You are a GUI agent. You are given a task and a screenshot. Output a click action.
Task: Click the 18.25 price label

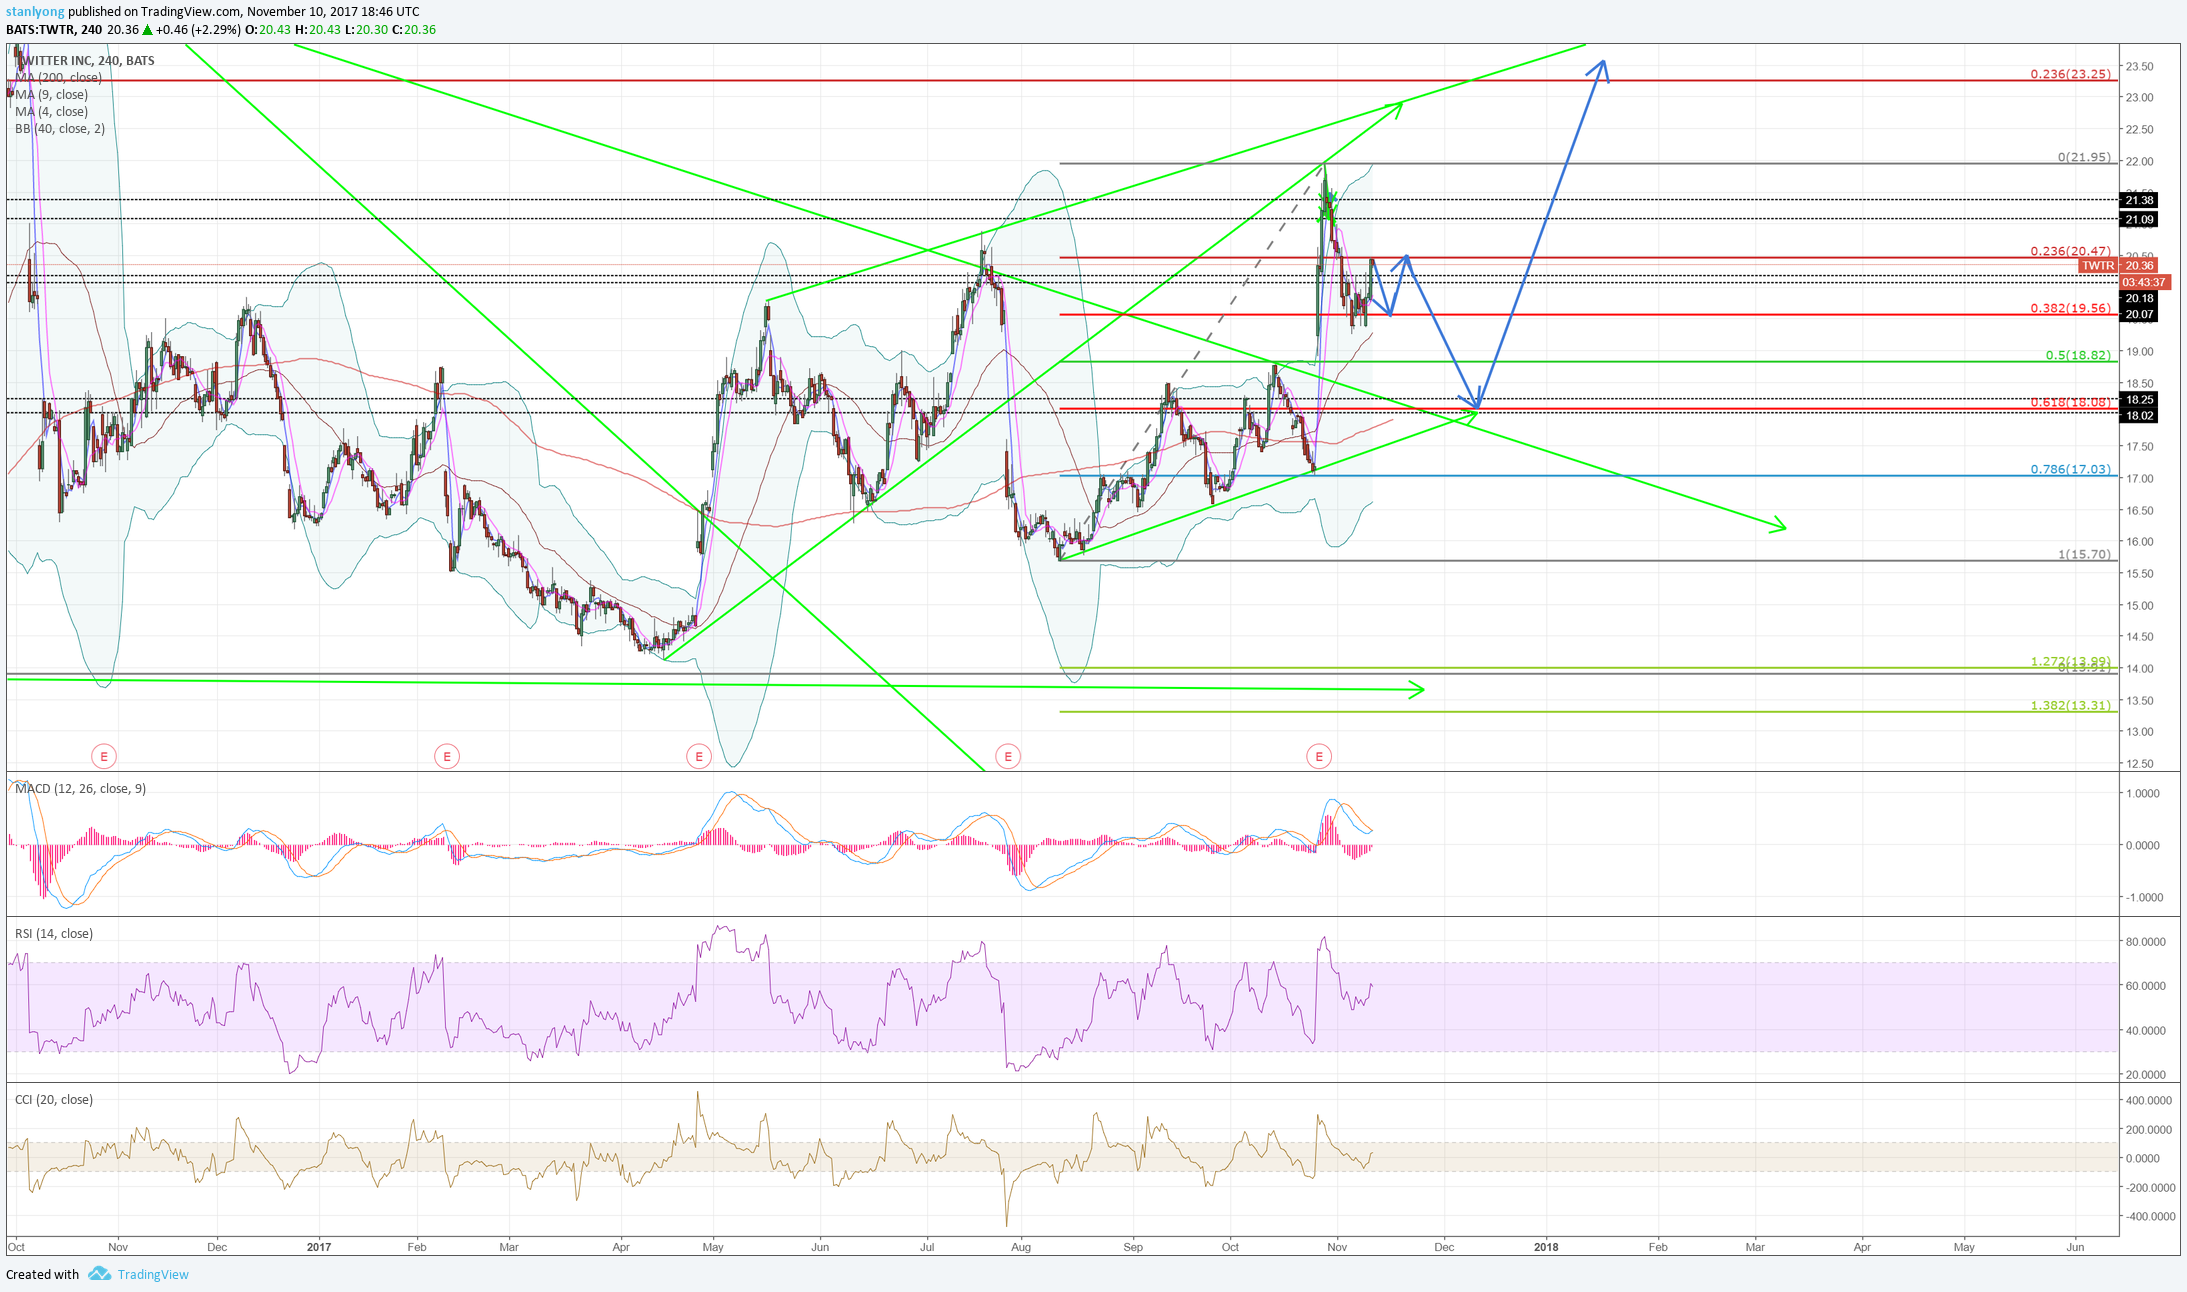tap(2139, 399)
